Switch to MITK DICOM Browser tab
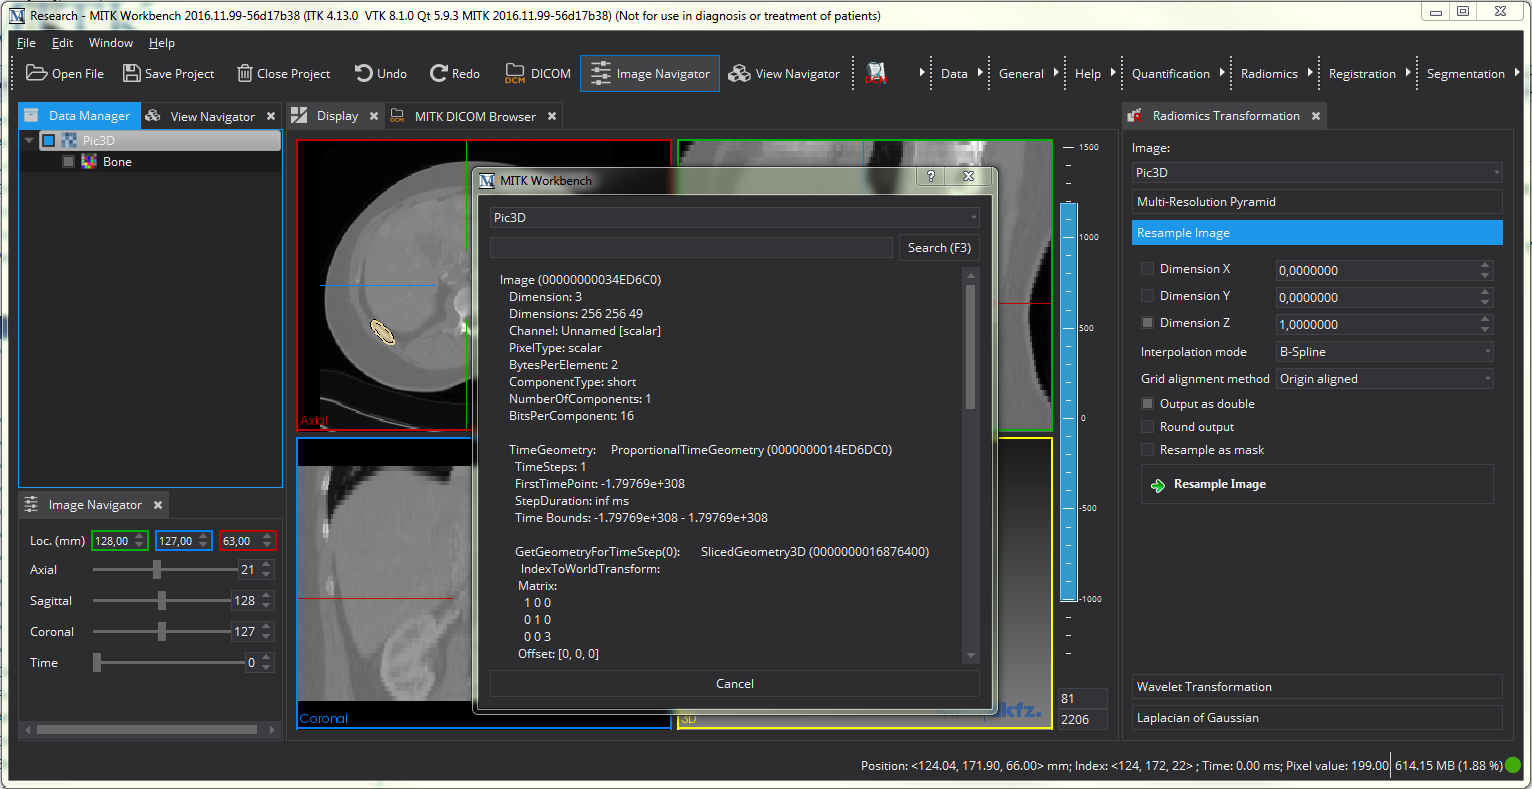Screen dimensions: 1532x789 pyautogui.click(x=475, y=116)
